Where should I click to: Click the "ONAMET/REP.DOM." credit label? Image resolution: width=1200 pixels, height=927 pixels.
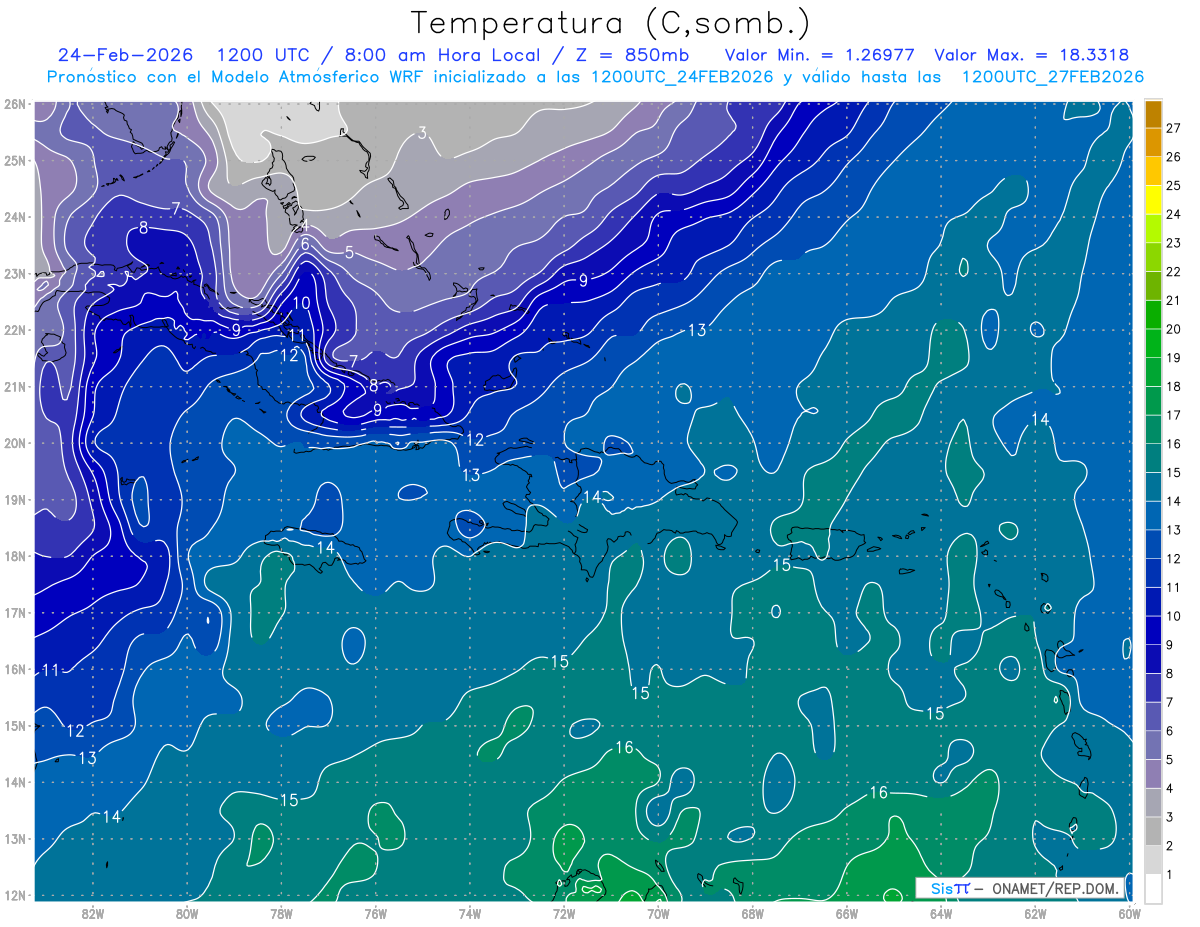(1054, 888)
